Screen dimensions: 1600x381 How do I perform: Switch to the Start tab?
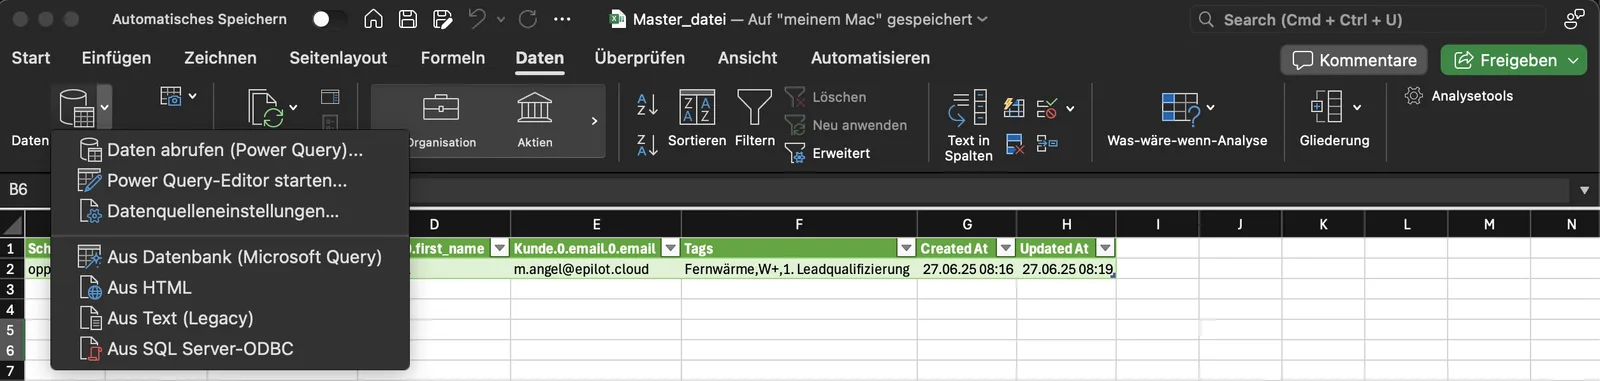pos(31,58)
